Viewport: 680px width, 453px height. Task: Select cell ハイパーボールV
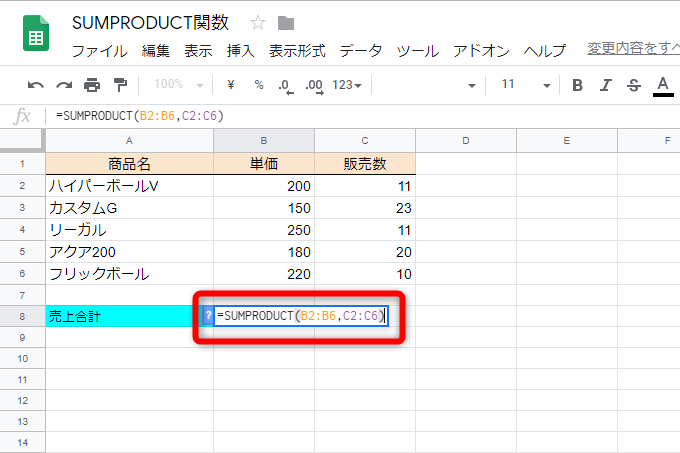[x=129, y=186]
